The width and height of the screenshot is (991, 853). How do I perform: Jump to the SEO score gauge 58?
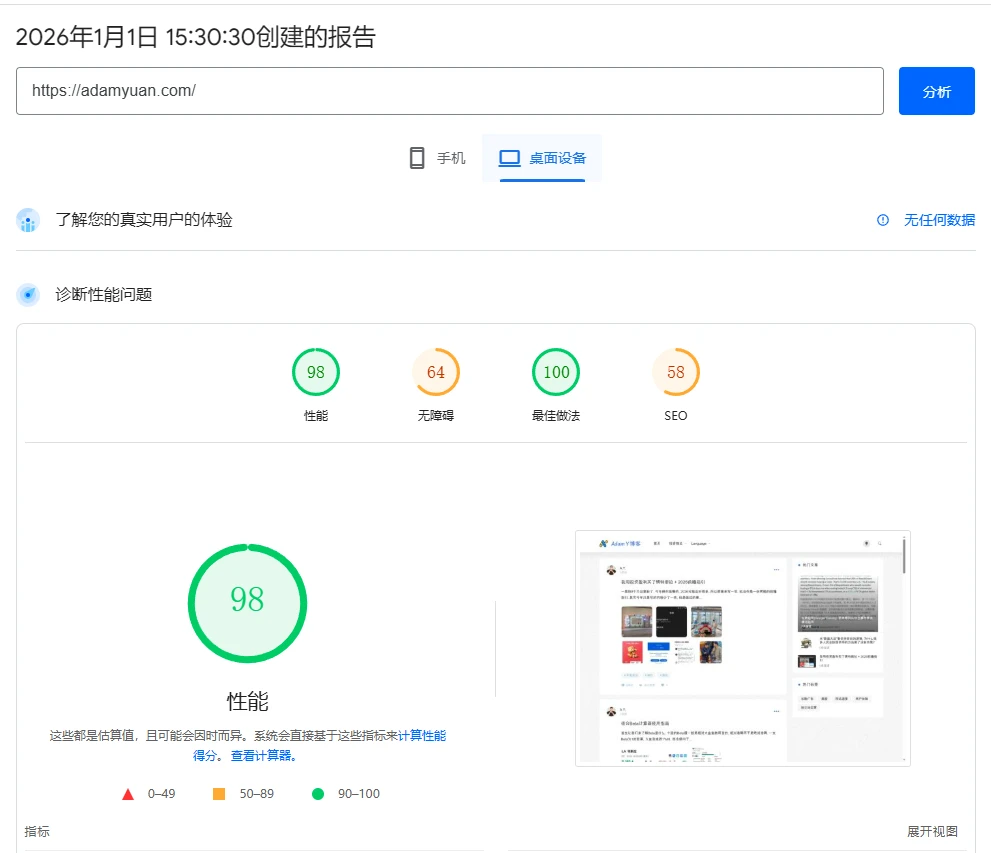[x=676, y=373]
